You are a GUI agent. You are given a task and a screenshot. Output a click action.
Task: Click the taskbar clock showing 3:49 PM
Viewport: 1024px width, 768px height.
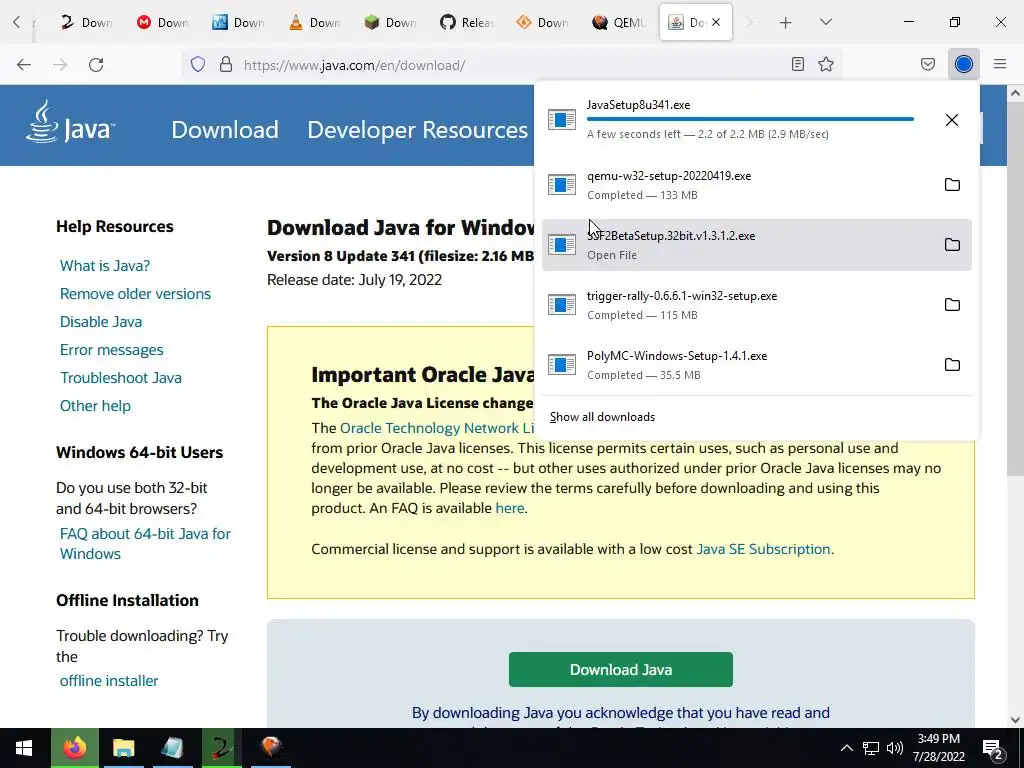[x=938, y=748]
